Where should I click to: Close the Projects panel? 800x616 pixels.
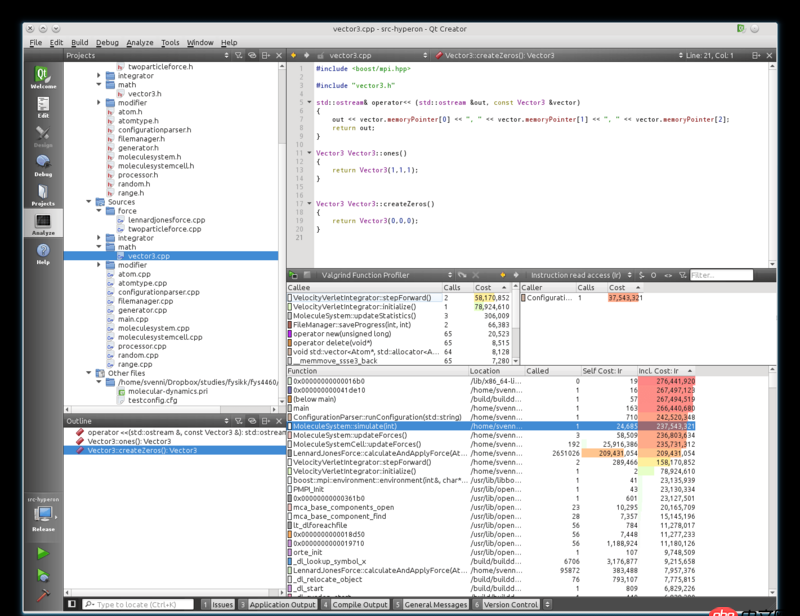point(279,55)
